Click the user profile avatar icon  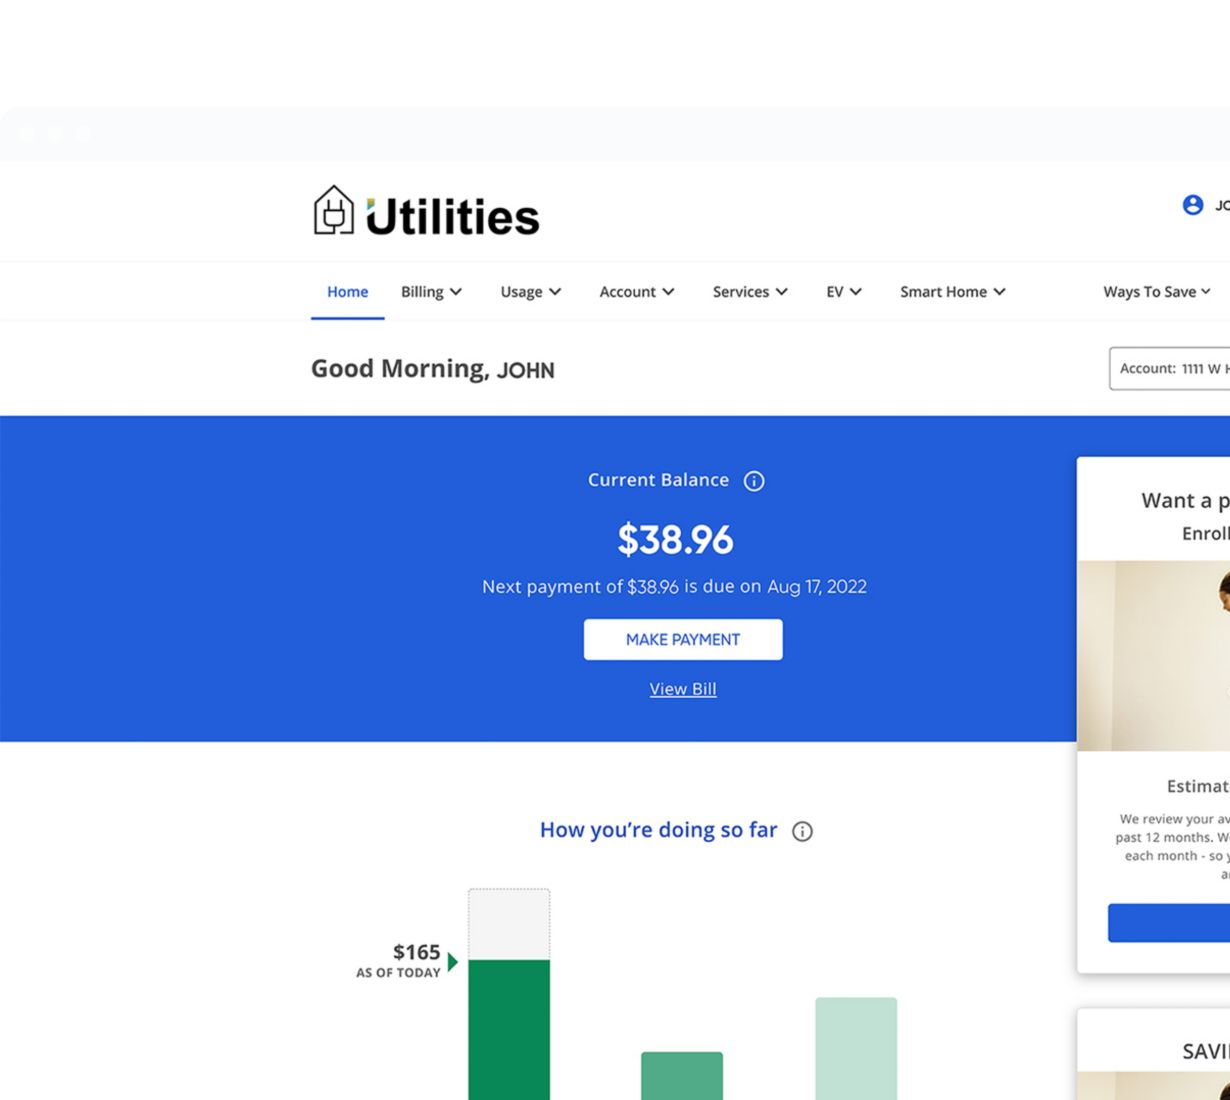[1192, 205]
